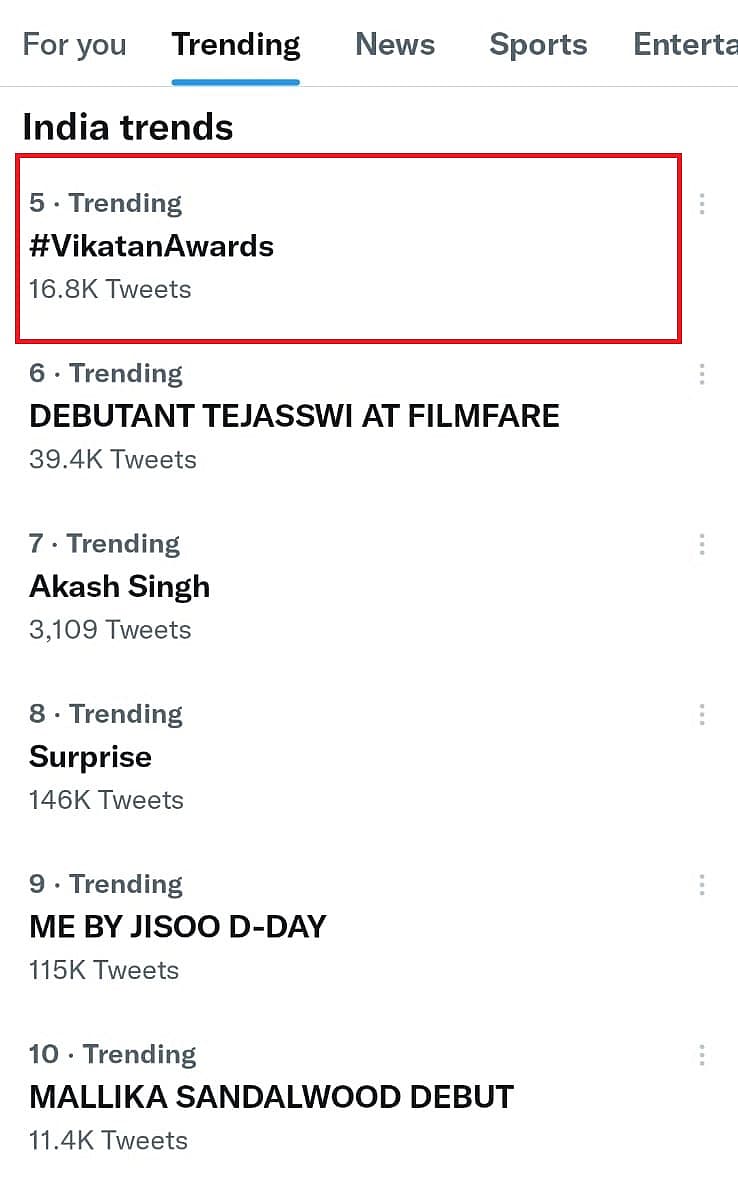
Task: Open the #VikatanAwards hashtag trend
Action: click(152, 246)
